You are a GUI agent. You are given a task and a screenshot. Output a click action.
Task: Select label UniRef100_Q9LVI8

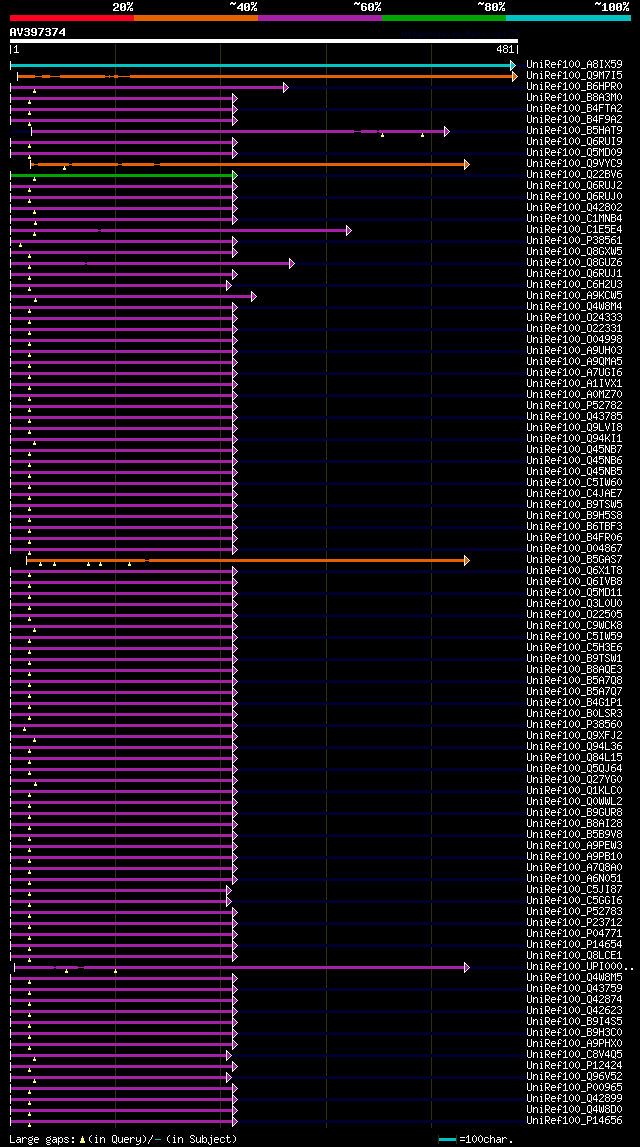click(x=574, y=427)
